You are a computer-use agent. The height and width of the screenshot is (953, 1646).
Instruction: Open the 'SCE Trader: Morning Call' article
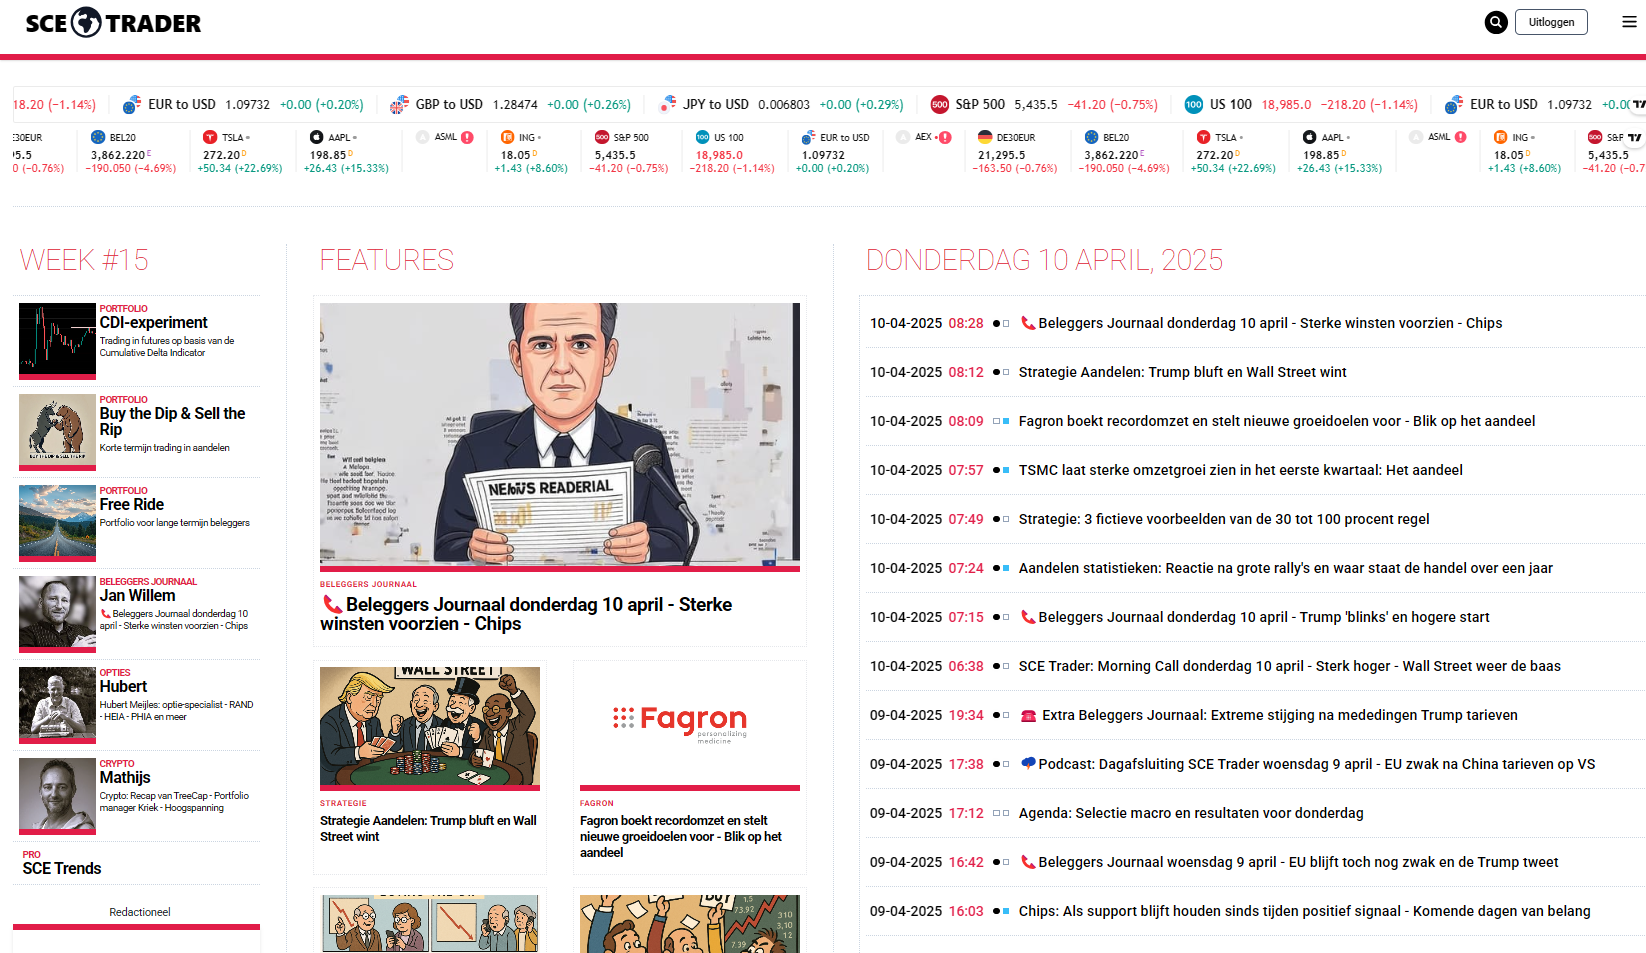tap(1289, 666)
